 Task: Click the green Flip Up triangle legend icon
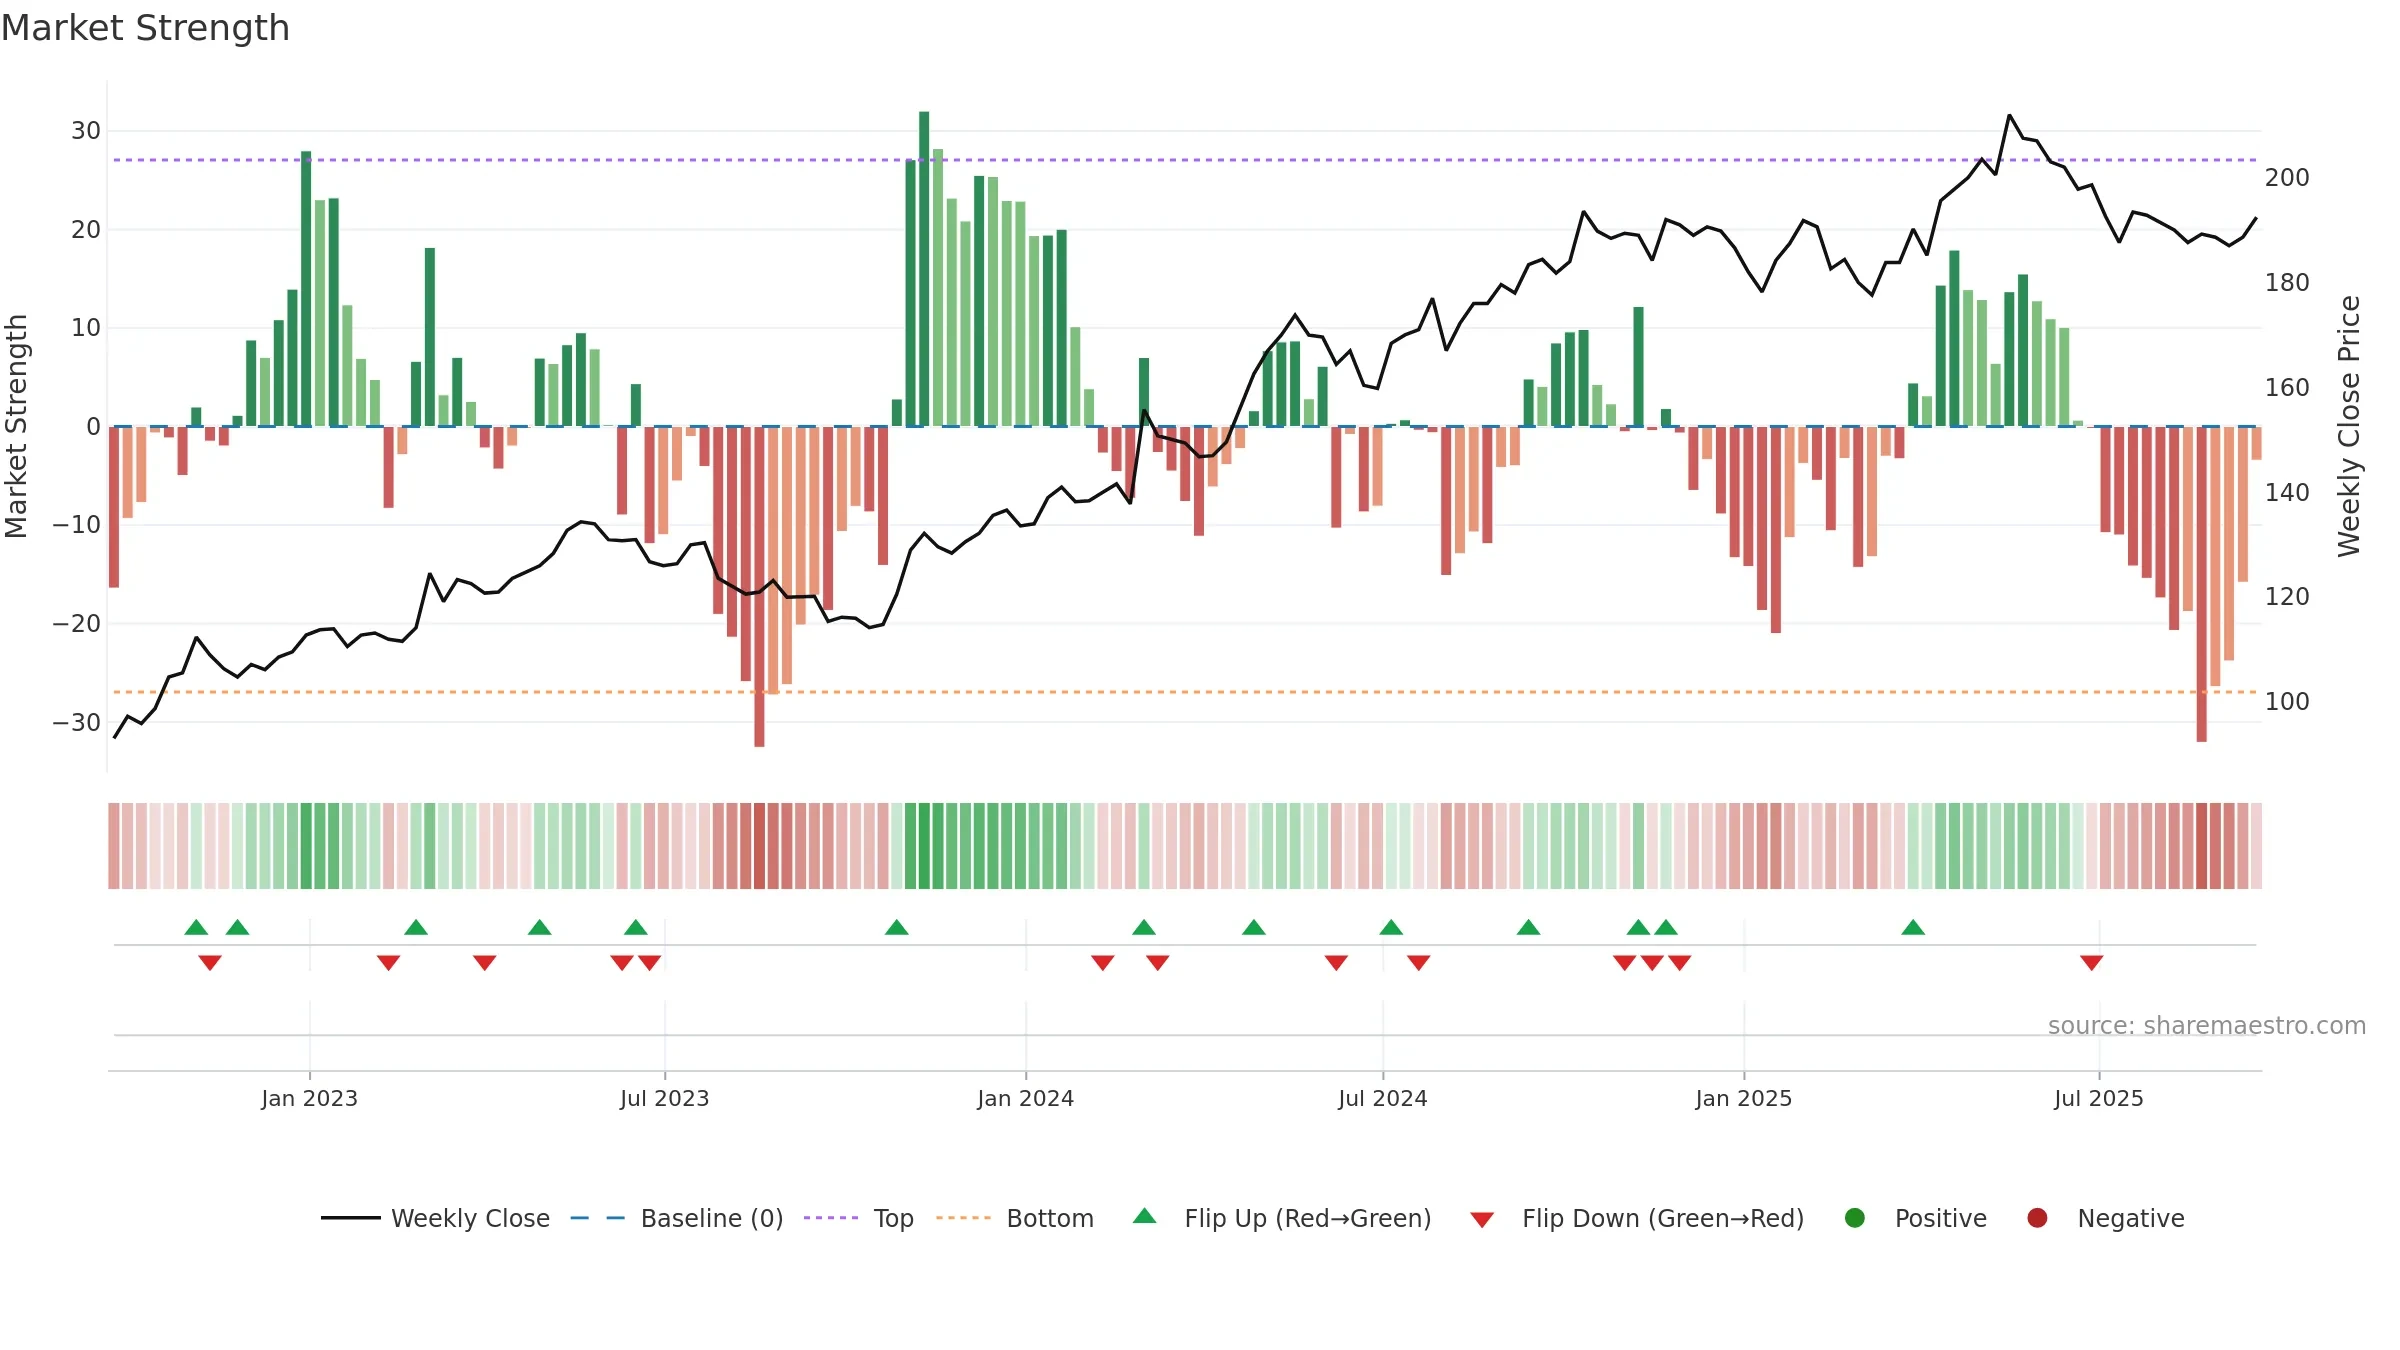[x=1145, y=1216]
